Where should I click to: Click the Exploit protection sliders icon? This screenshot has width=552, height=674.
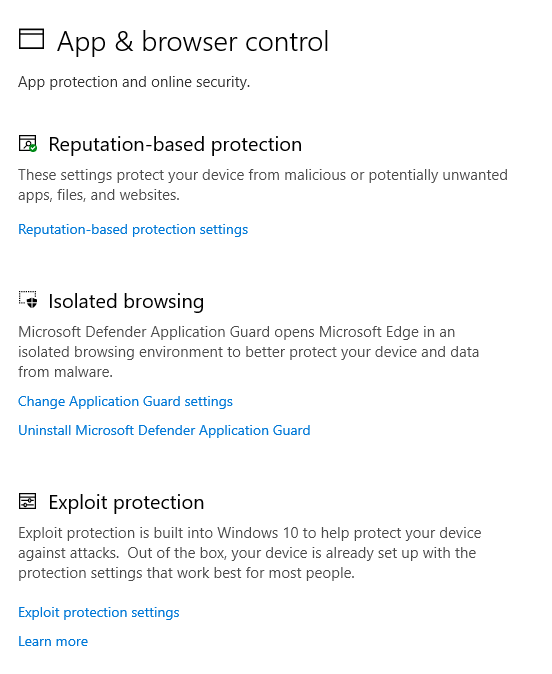pos(28,501)
